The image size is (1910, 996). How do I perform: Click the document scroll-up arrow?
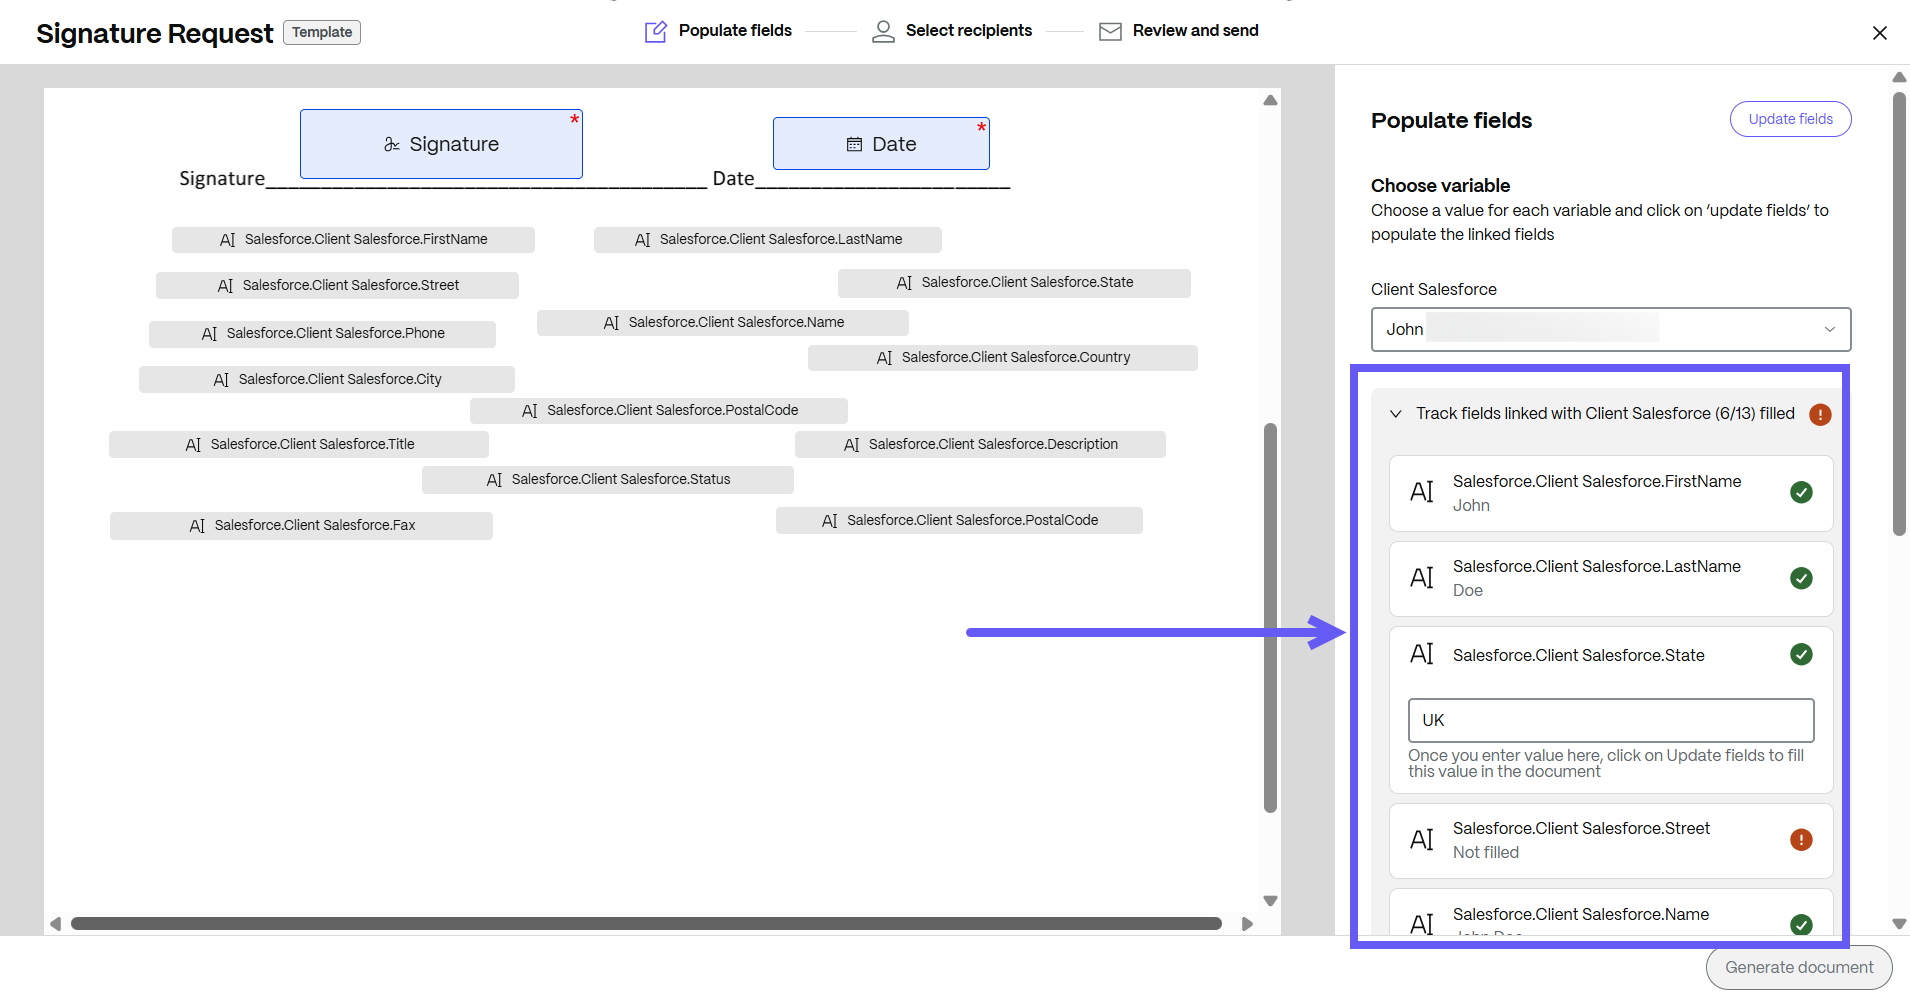click(1270, 100)
